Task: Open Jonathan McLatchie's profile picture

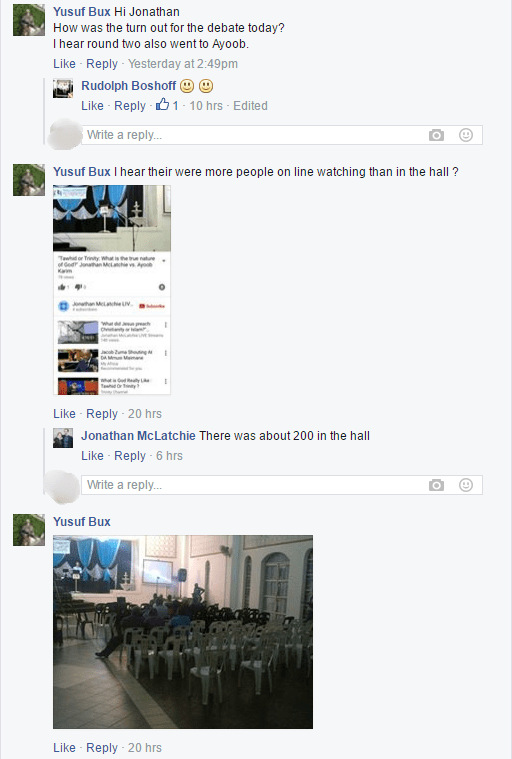Action: tap(63, 438)
